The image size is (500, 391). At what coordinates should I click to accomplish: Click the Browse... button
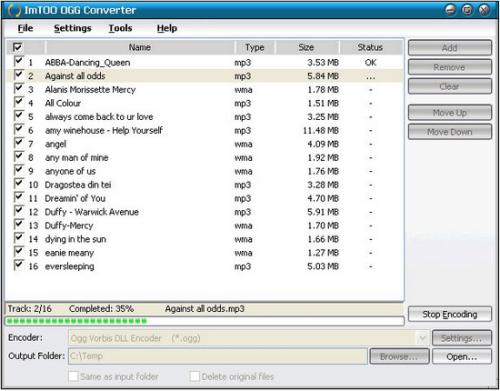pos(399,357)
